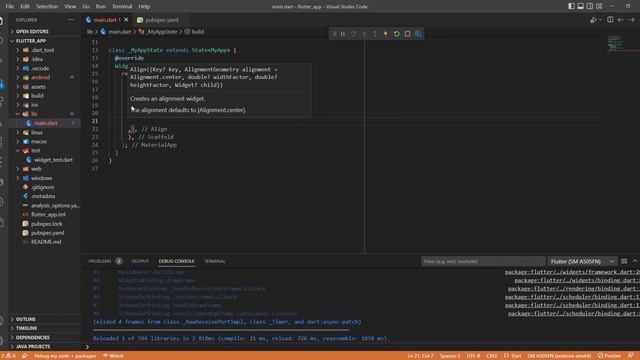Open Explorer more actions ellipsis
The height and width of the screenshot is (360, 640).
tap(71, 20)
